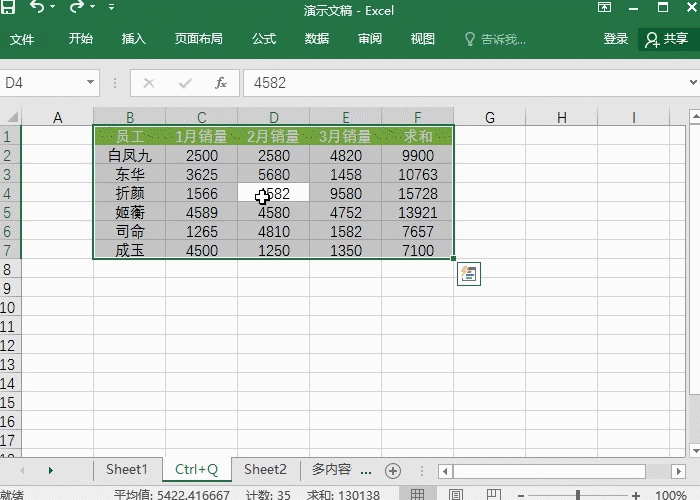Click horizontal scrollbar left arrow
Screen dimensions: 700x500
[x=445, y=471]
